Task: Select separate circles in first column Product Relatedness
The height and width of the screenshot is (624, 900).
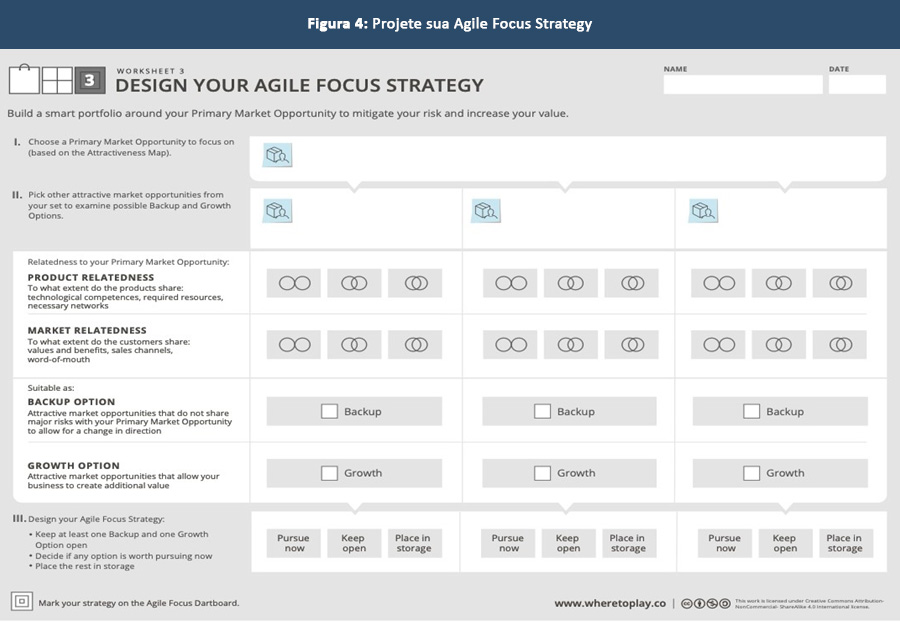Action: coord(294,283)
